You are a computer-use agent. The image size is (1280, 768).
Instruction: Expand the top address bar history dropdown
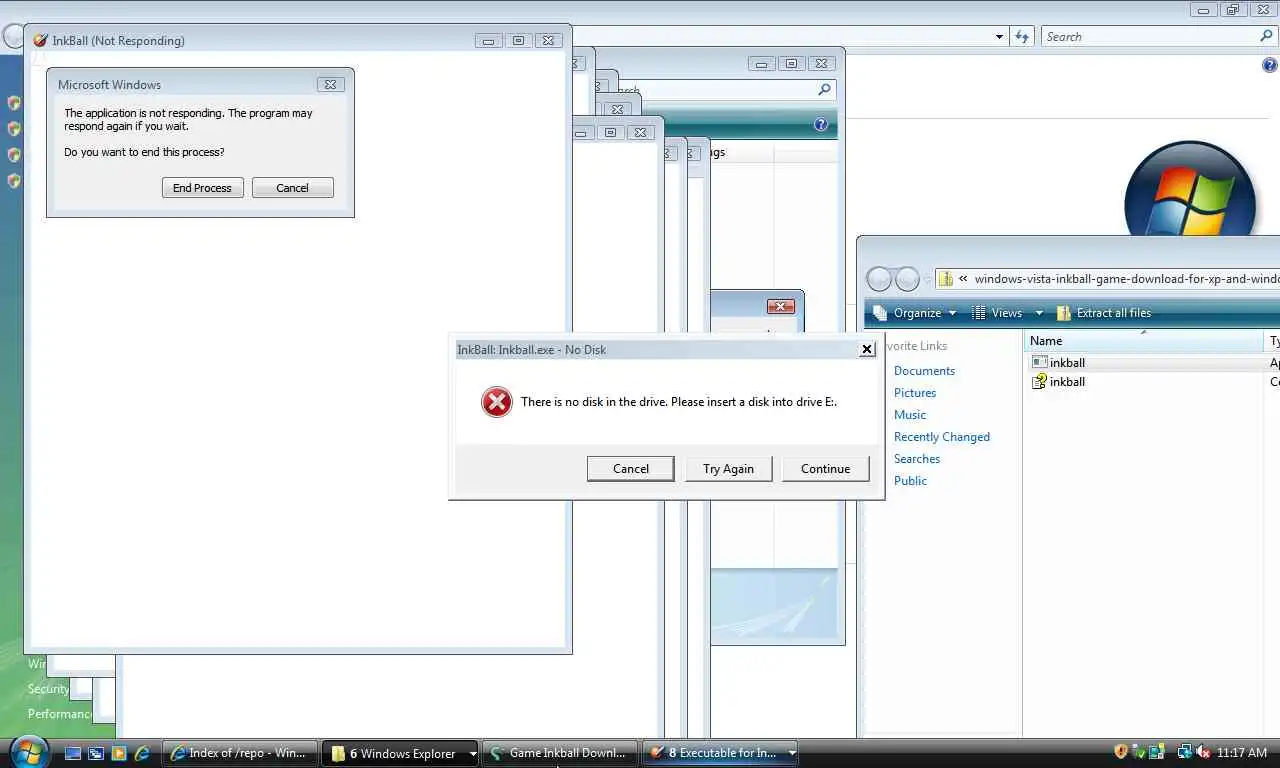pyautogui.click(x=999, y=37)
